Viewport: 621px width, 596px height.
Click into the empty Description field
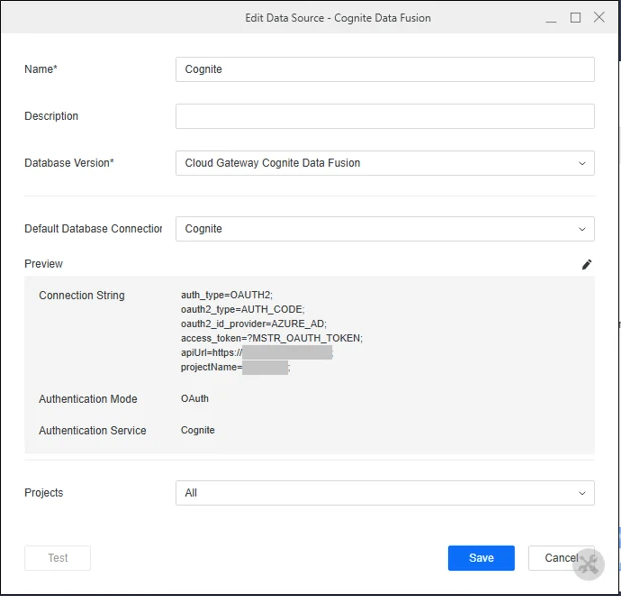385,116
